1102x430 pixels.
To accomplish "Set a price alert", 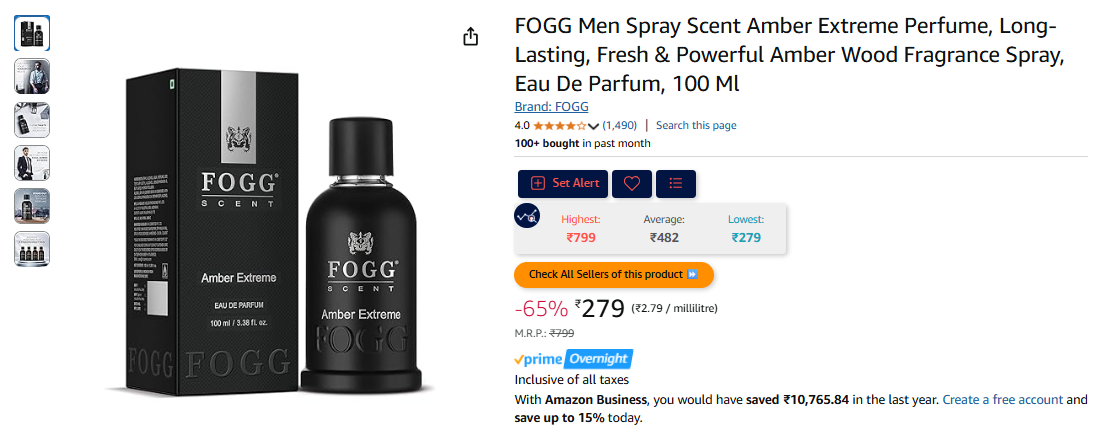I will tap(564, 183).
